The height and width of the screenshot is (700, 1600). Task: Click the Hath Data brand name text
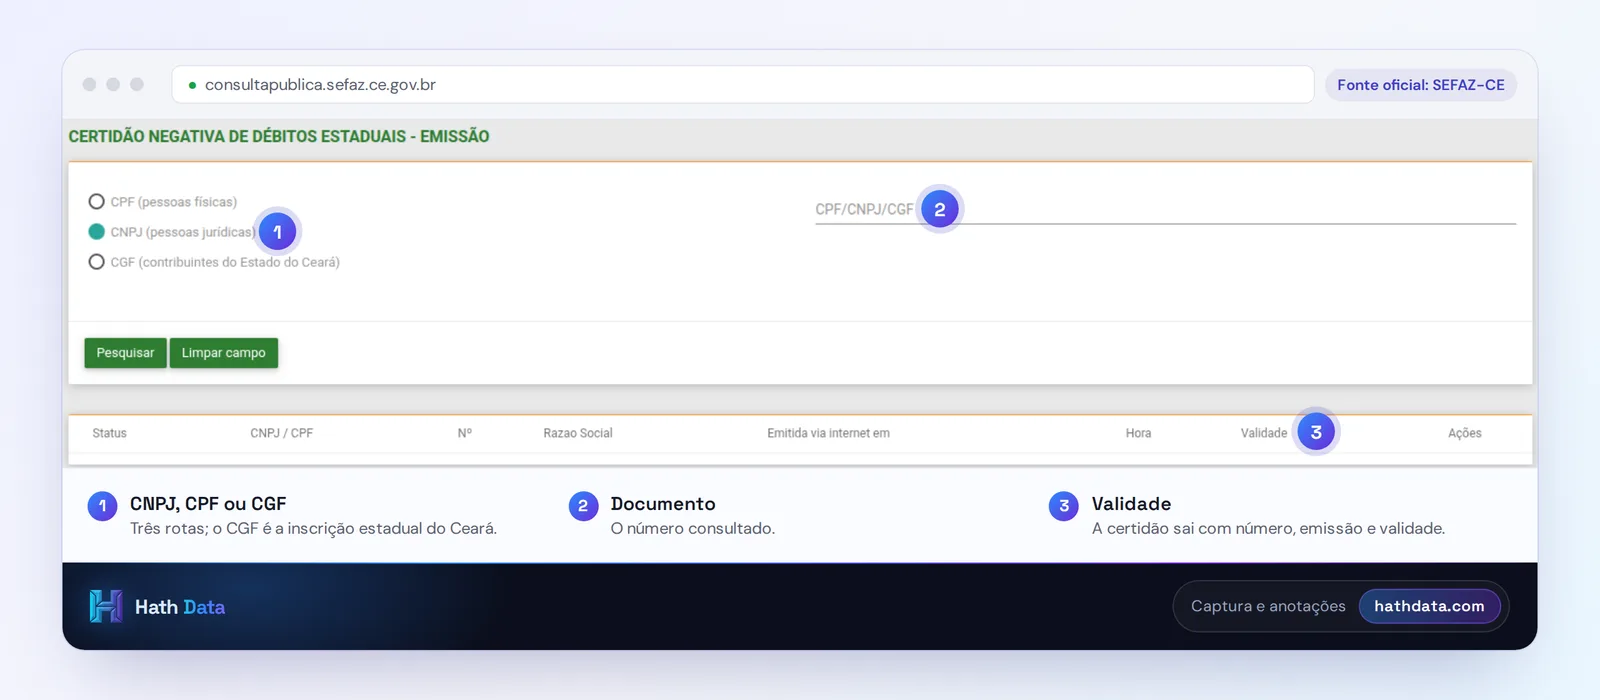click(x=180, y=607)
